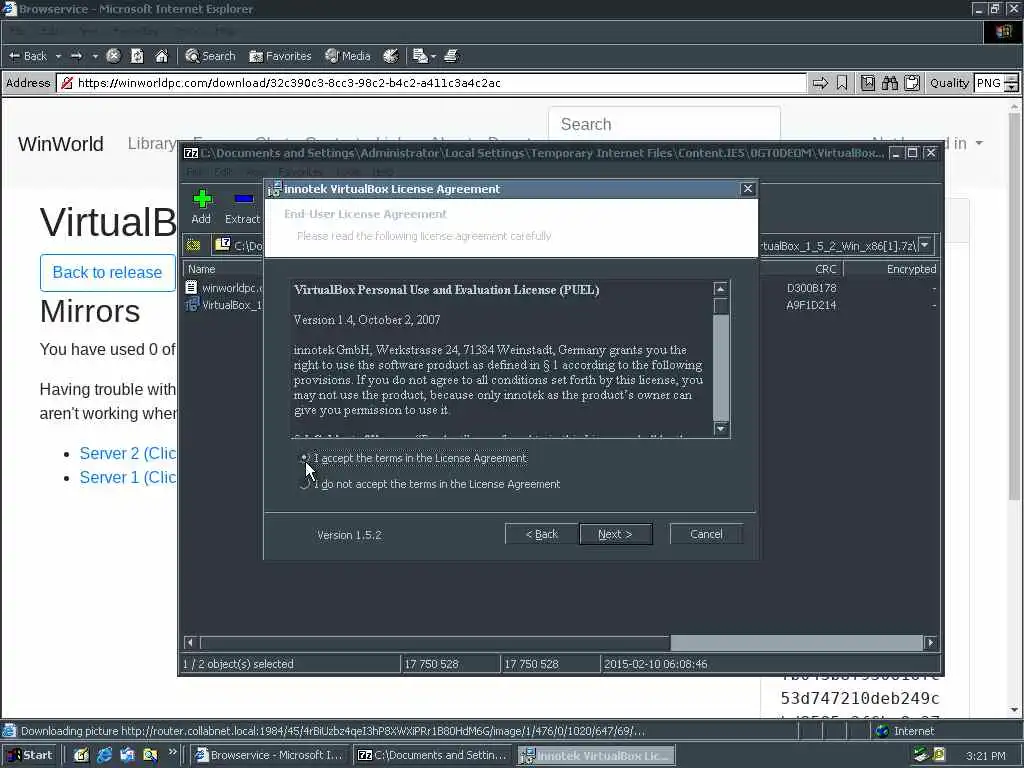Click the up-folder icon in 7-Zip
1024x768 pixels.
(193, 246)
